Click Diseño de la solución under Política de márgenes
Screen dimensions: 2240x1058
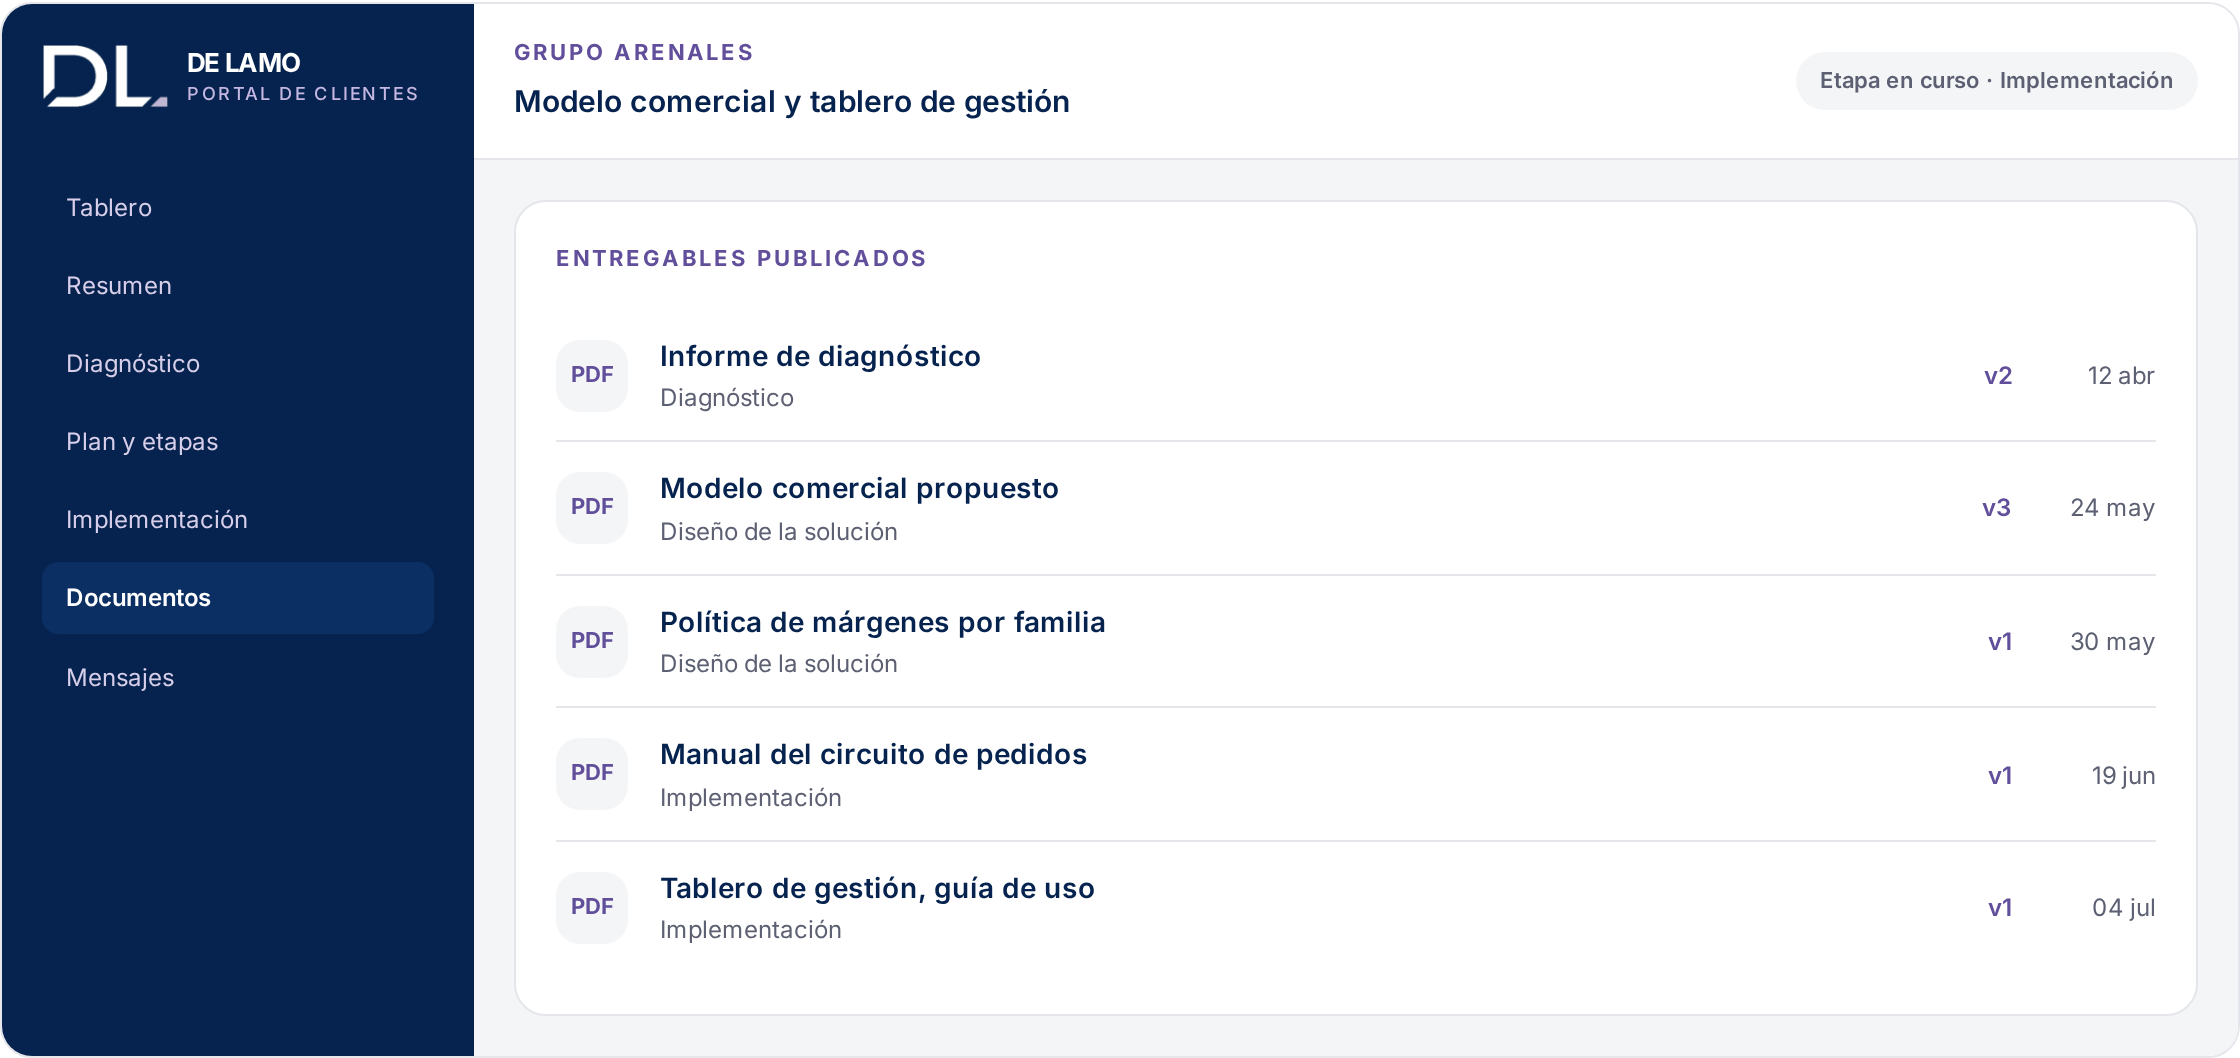pos(779,664)
